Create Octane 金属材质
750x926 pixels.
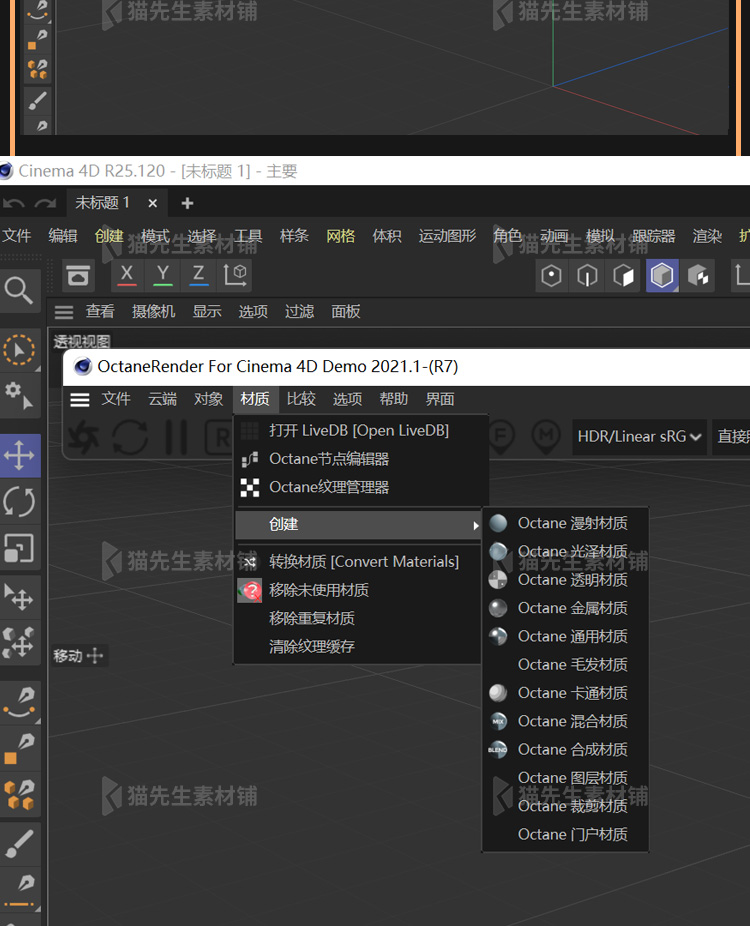point(565,608)
